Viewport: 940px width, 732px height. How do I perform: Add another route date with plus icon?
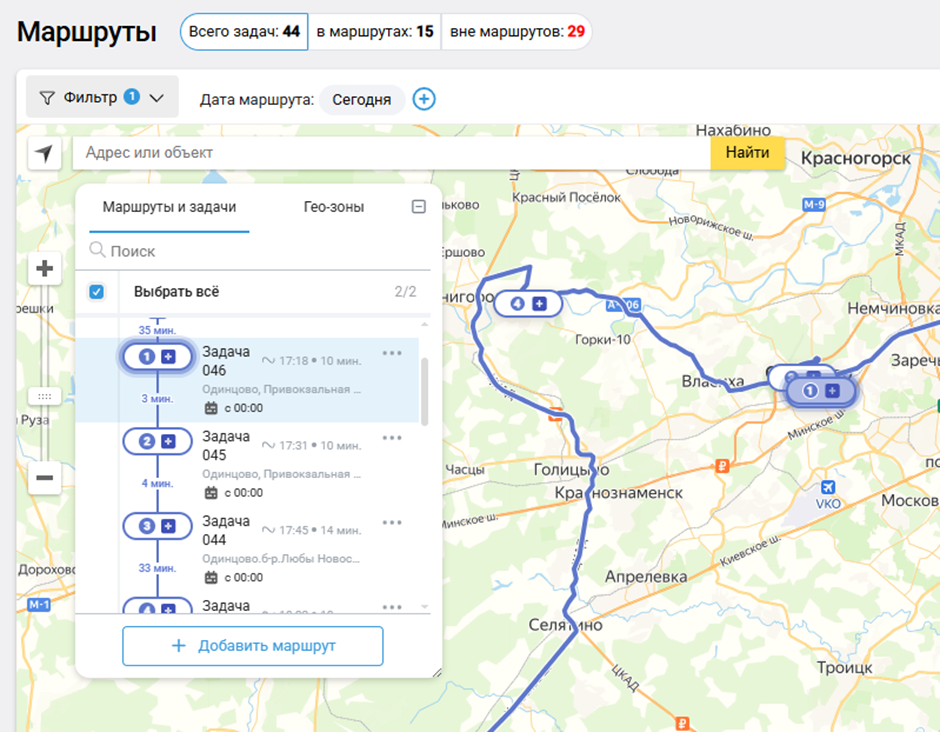coord(424,99)
